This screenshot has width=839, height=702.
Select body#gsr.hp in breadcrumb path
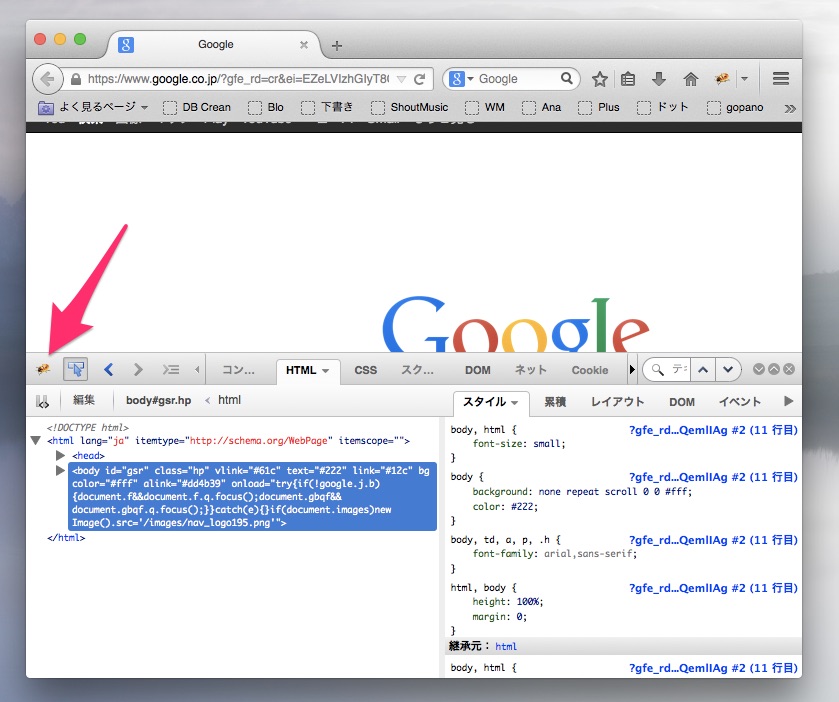(x=158, y=400)
